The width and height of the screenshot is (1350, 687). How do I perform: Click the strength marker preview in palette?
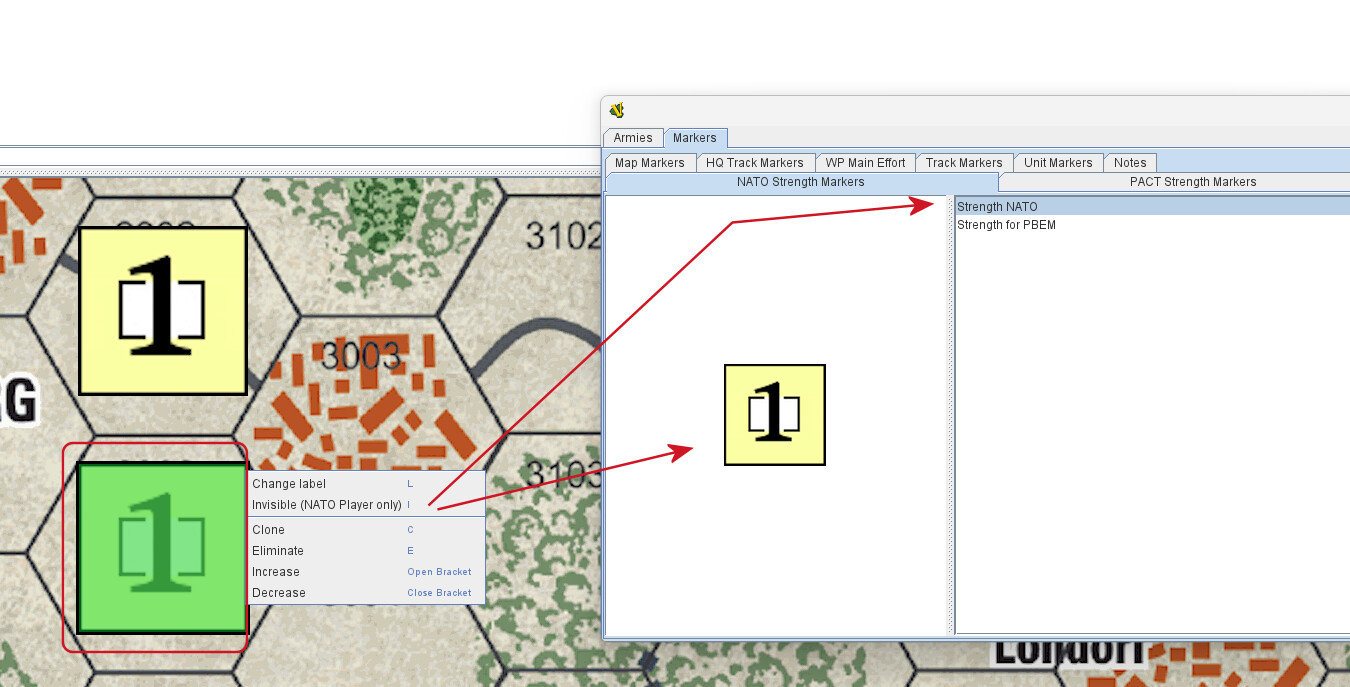coord(774,415)
